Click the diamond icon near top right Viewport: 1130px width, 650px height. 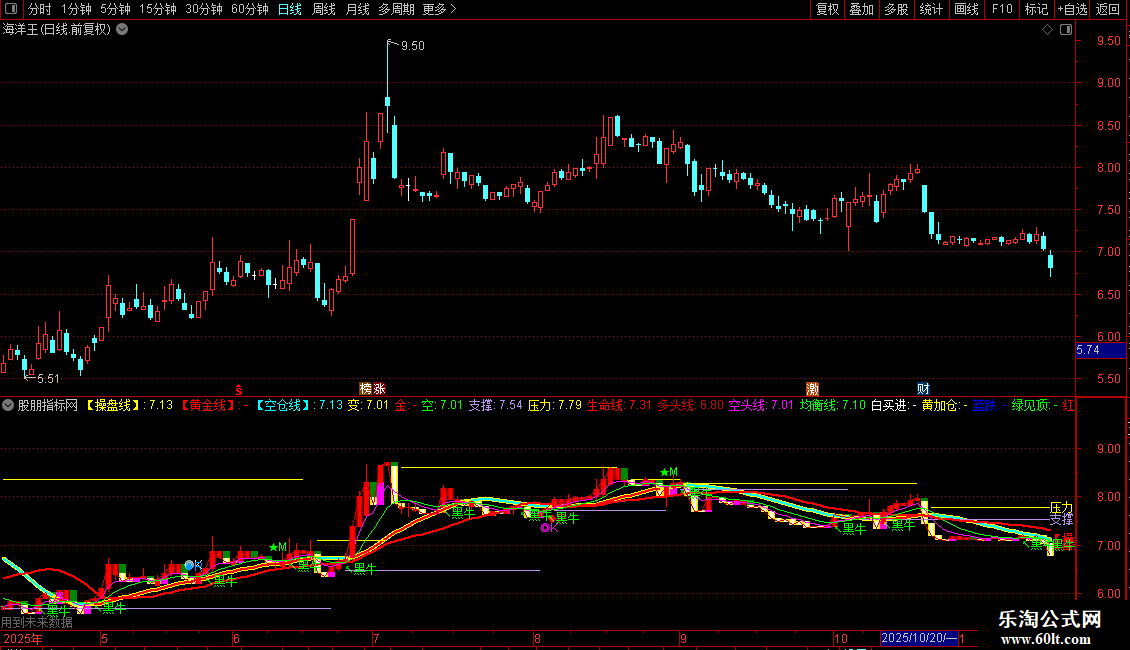[x=1048, y=30]
